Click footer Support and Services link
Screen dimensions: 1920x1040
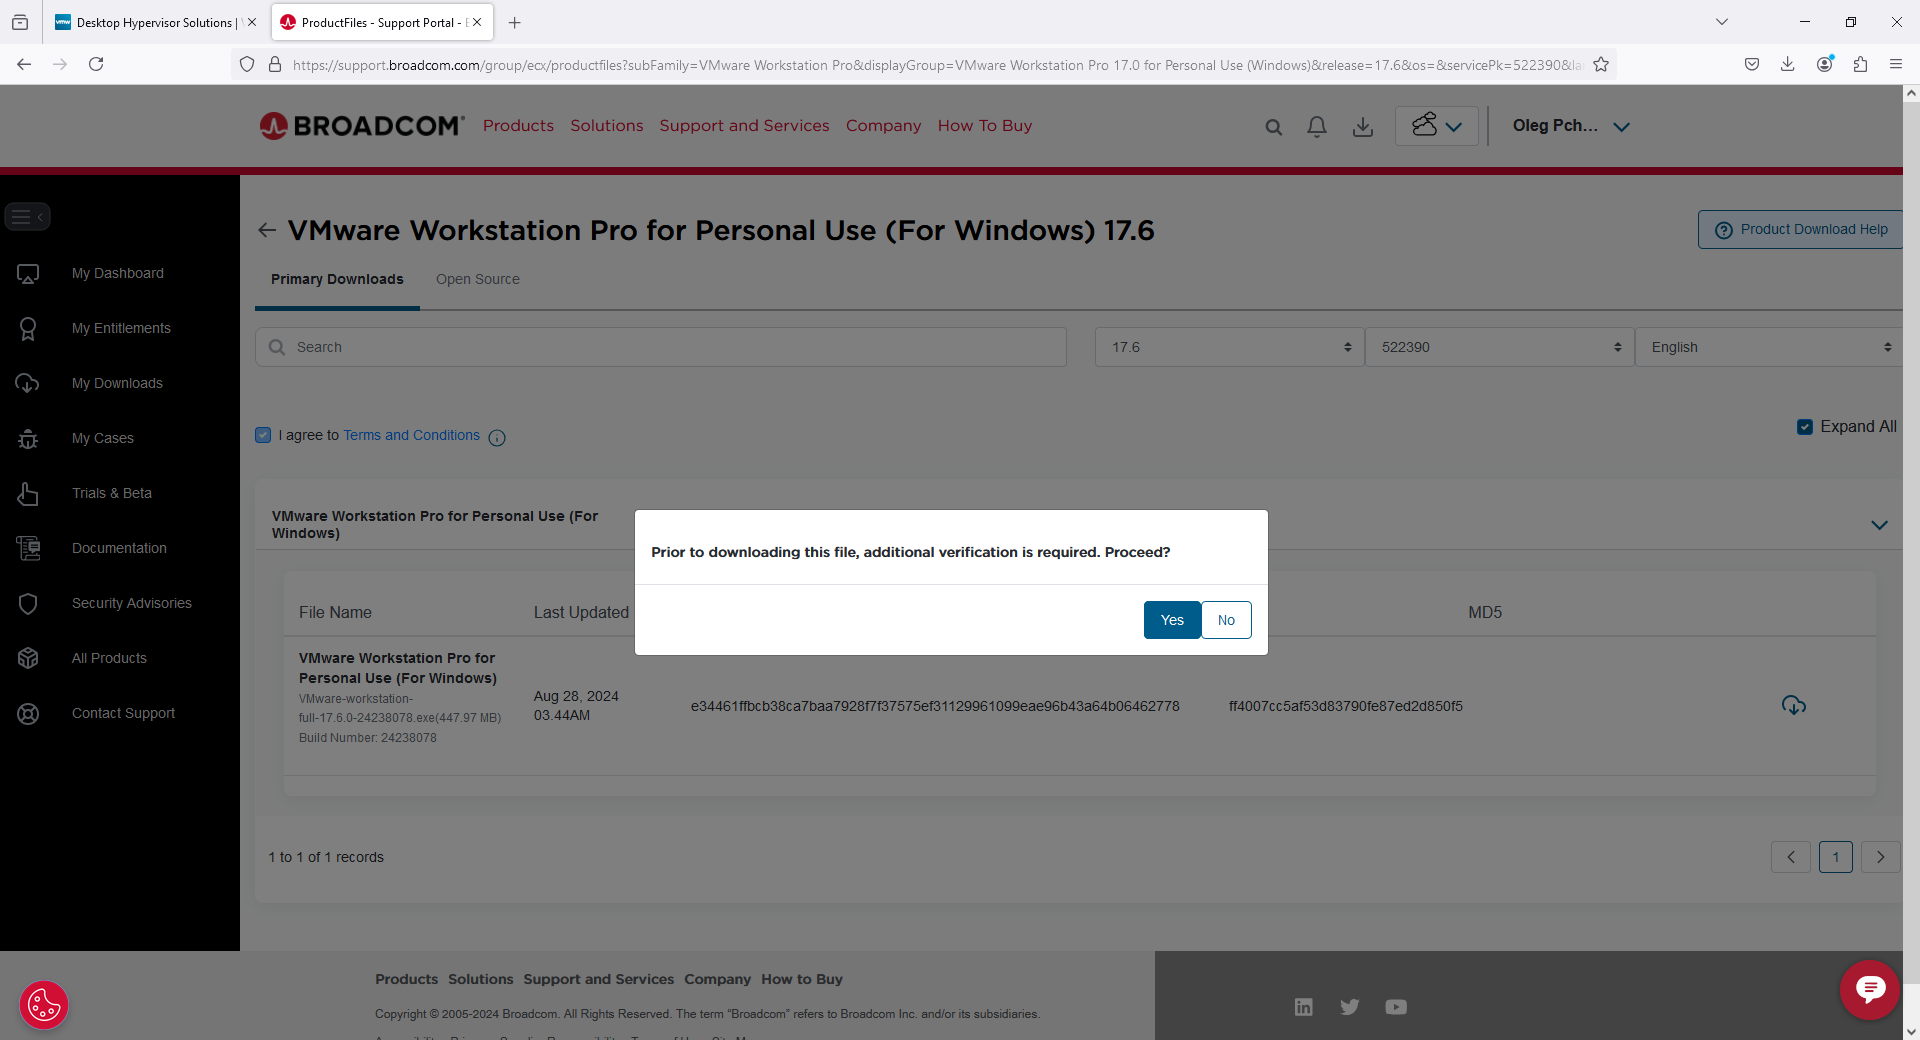click(599, 980)
